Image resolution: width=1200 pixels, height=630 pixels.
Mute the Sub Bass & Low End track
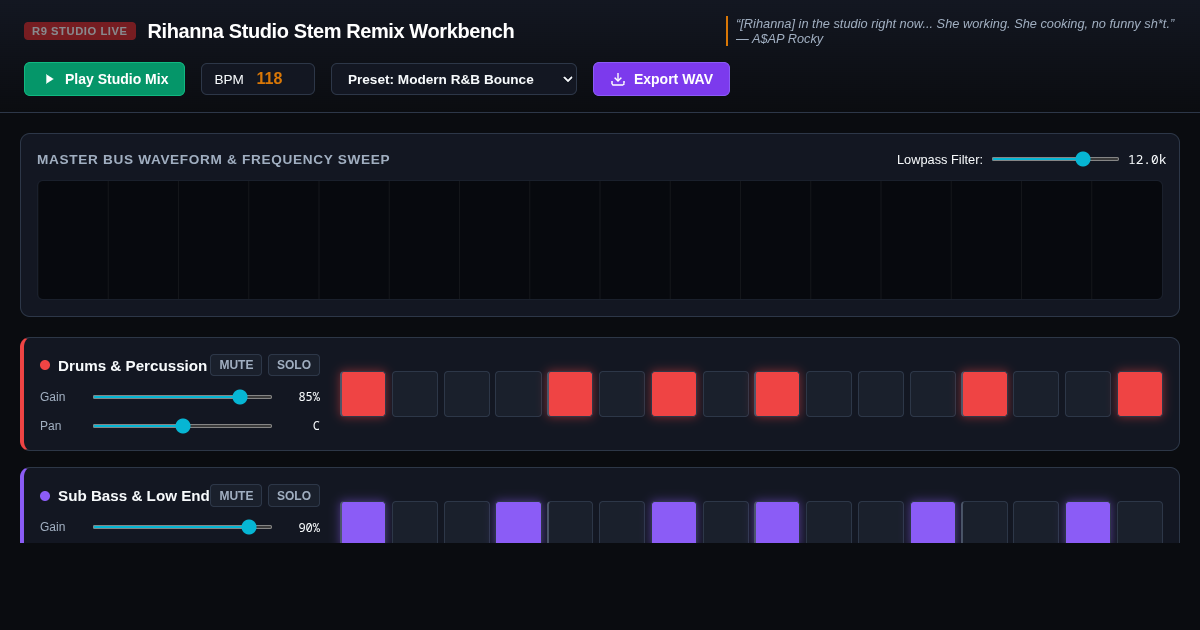236,495
